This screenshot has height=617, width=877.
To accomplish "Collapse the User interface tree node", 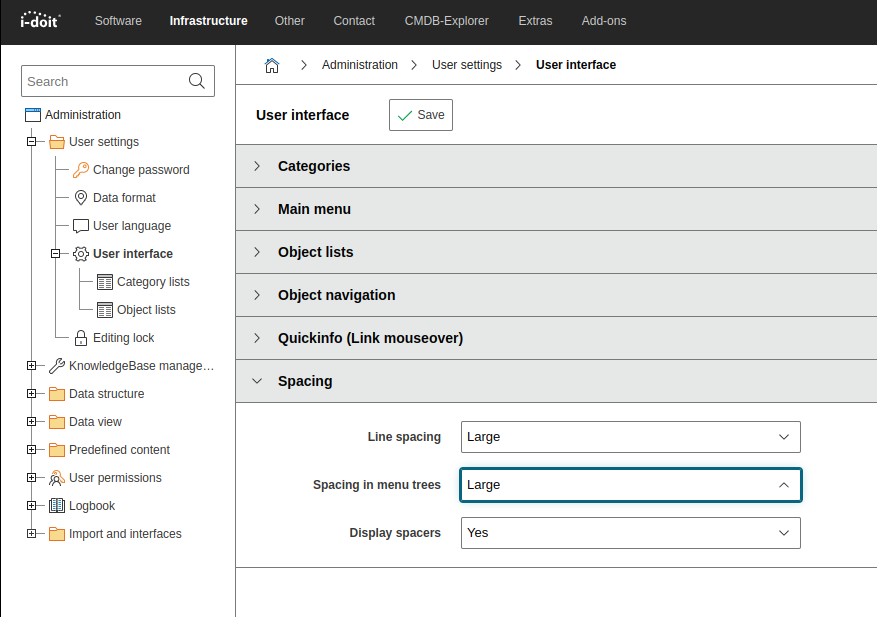I will pos(55,254).
